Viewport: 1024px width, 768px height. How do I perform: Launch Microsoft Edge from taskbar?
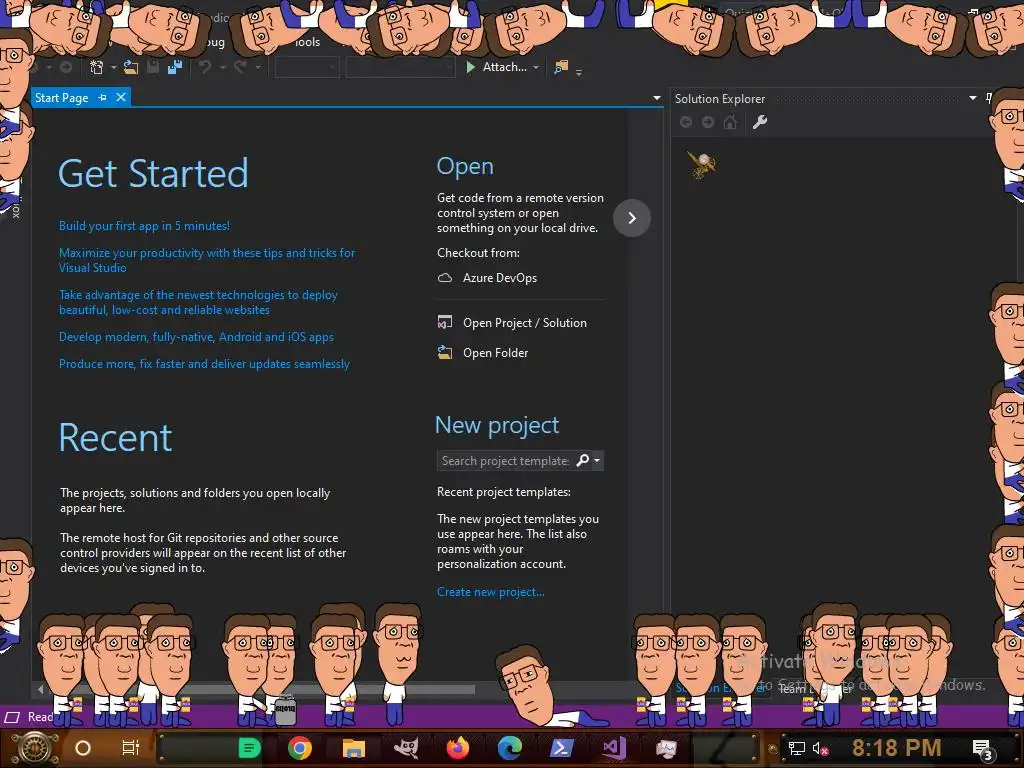click(x=509, y=748)
